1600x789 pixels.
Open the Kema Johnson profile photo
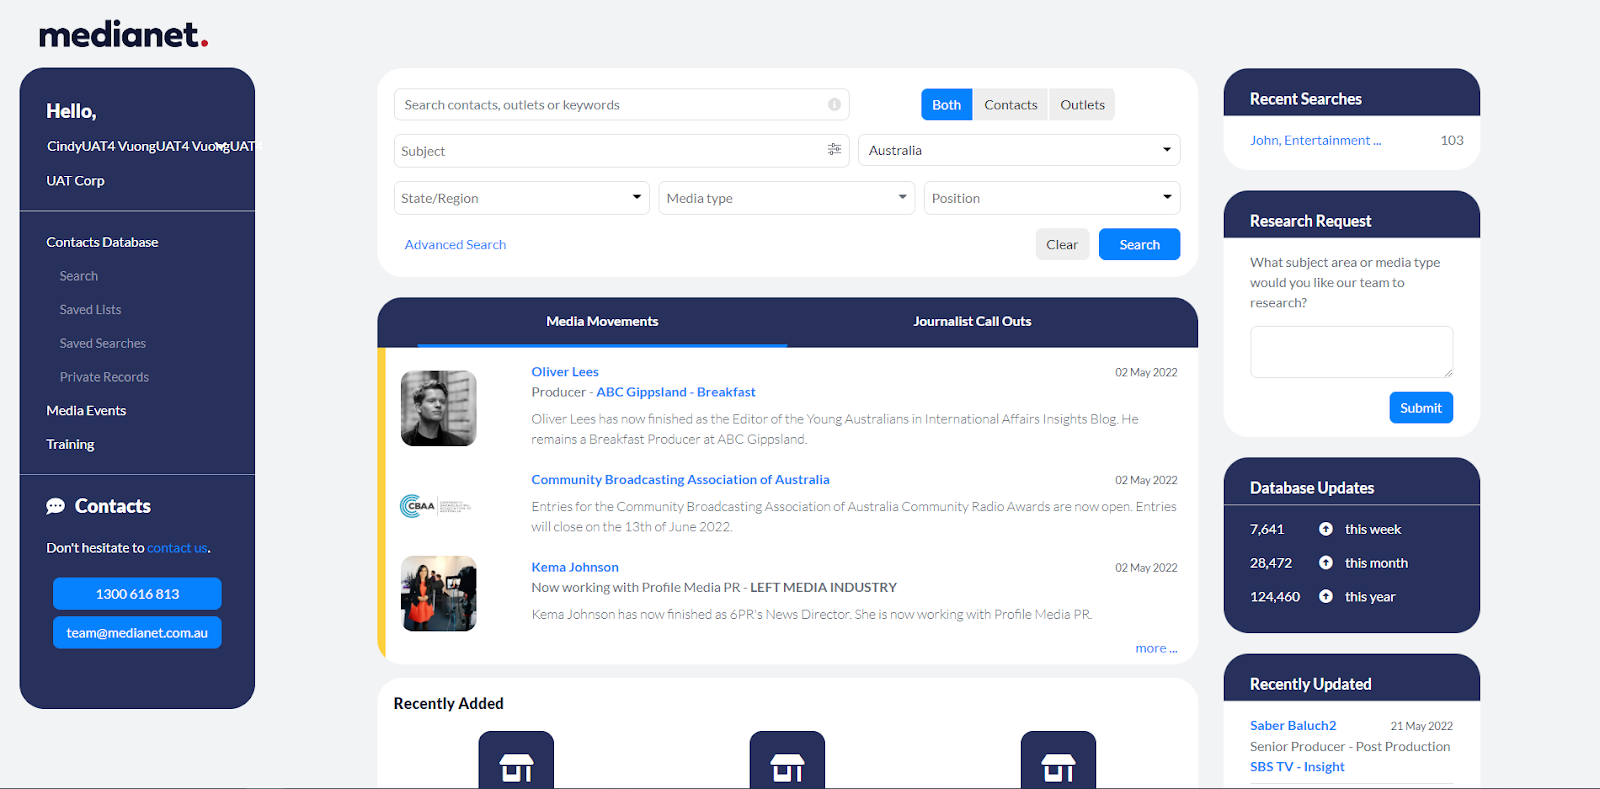tap(438, 593)
